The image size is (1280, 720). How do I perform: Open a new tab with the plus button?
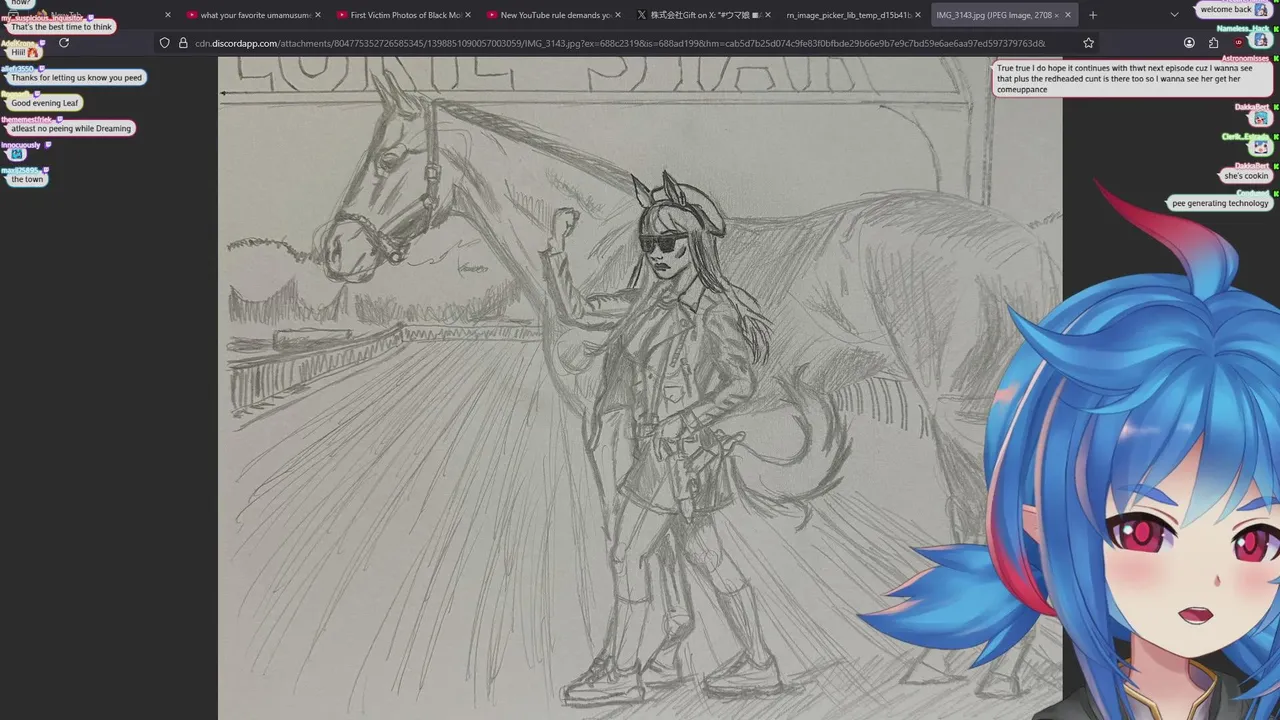1092,15
